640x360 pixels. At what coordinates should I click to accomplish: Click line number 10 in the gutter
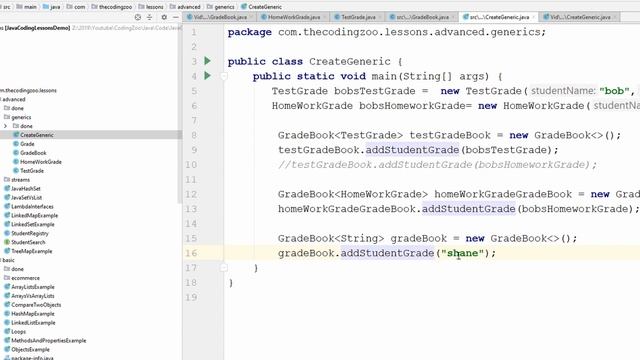pyautogui.click(x=191, y=165)
